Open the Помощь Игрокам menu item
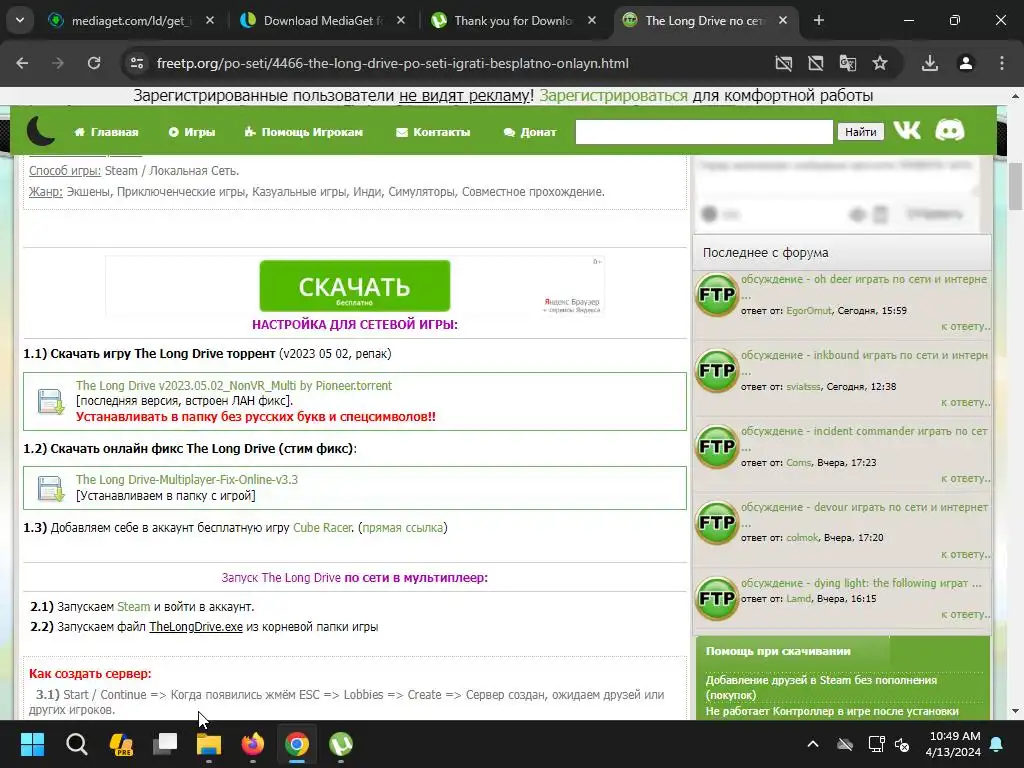Image resolution: width=1024 pixels, height=768 pixels. pos(304,132)
